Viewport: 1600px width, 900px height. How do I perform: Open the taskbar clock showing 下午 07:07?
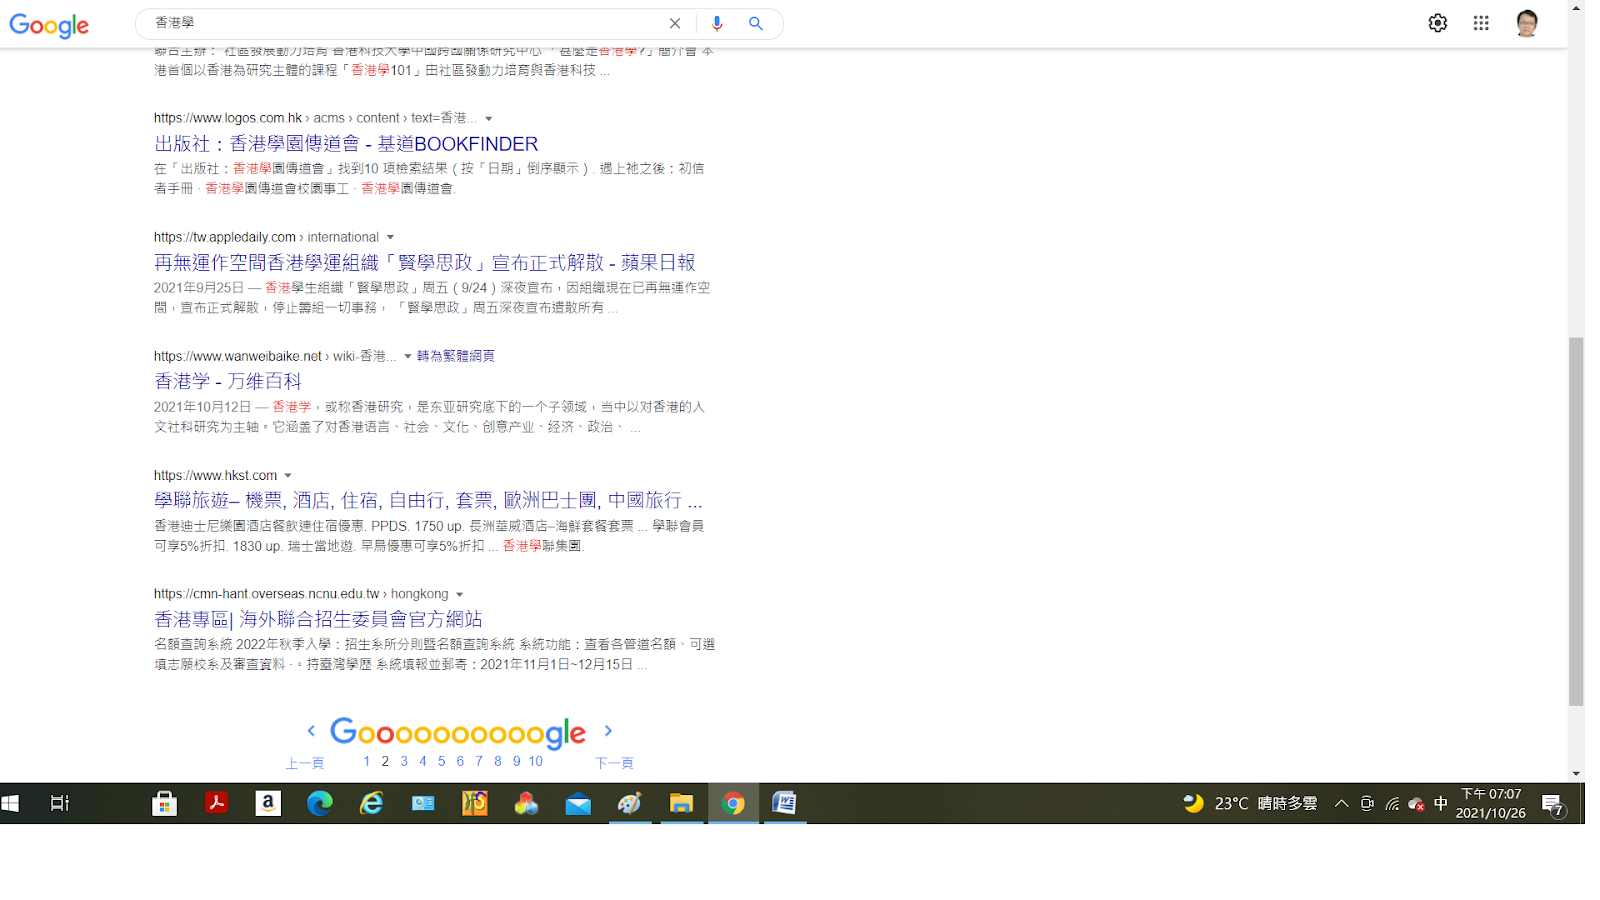click(1491, 803)
